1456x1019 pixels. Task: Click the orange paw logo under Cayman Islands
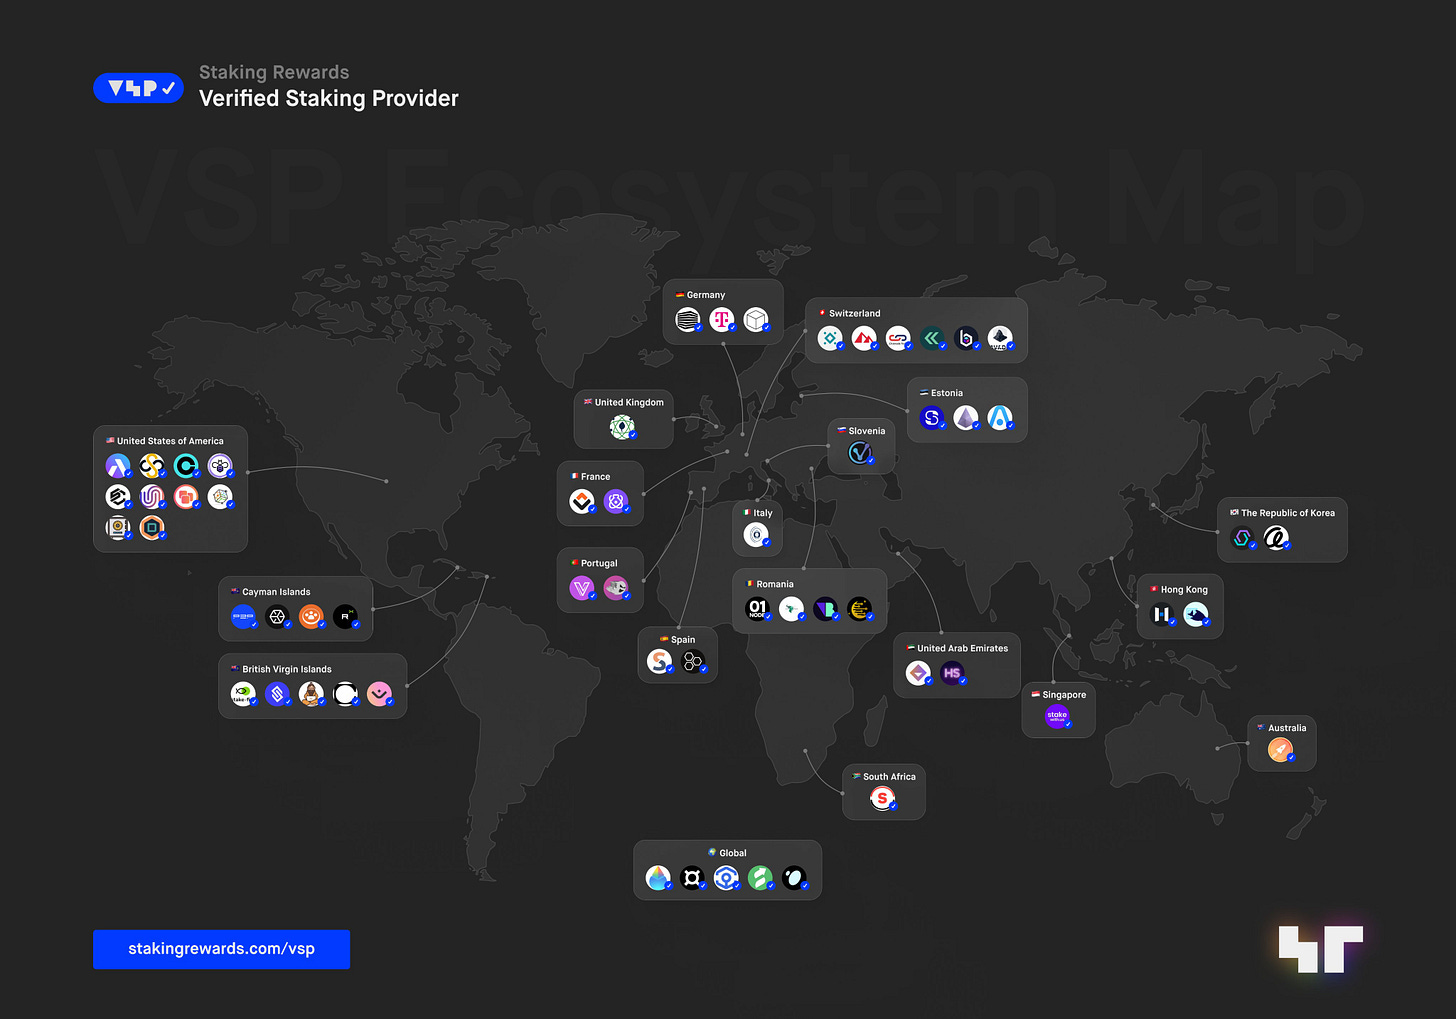311,617
